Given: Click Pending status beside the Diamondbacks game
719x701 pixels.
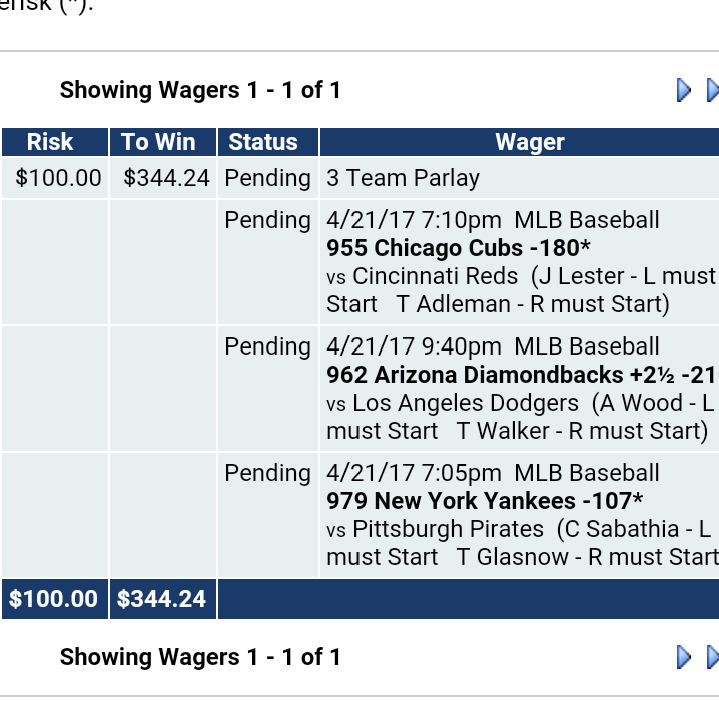Looking at the screenshot, I should (268, 347).
